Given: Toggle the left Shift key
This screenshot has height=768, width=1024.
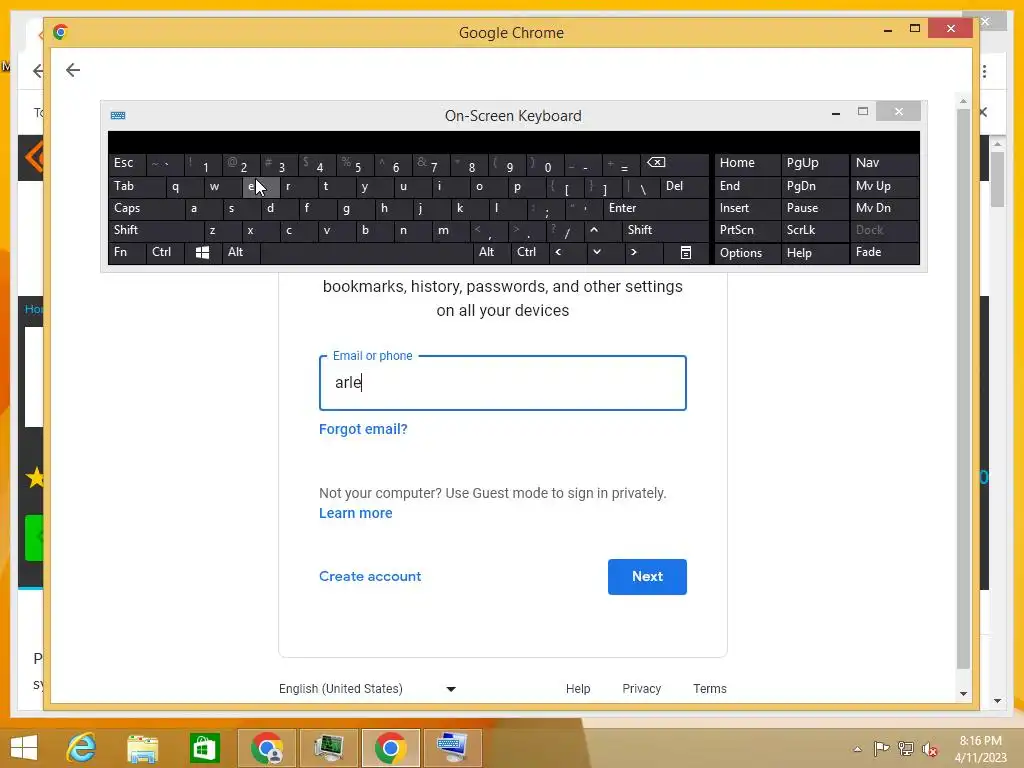Looking at the screenshot, I should coord(155,230).
